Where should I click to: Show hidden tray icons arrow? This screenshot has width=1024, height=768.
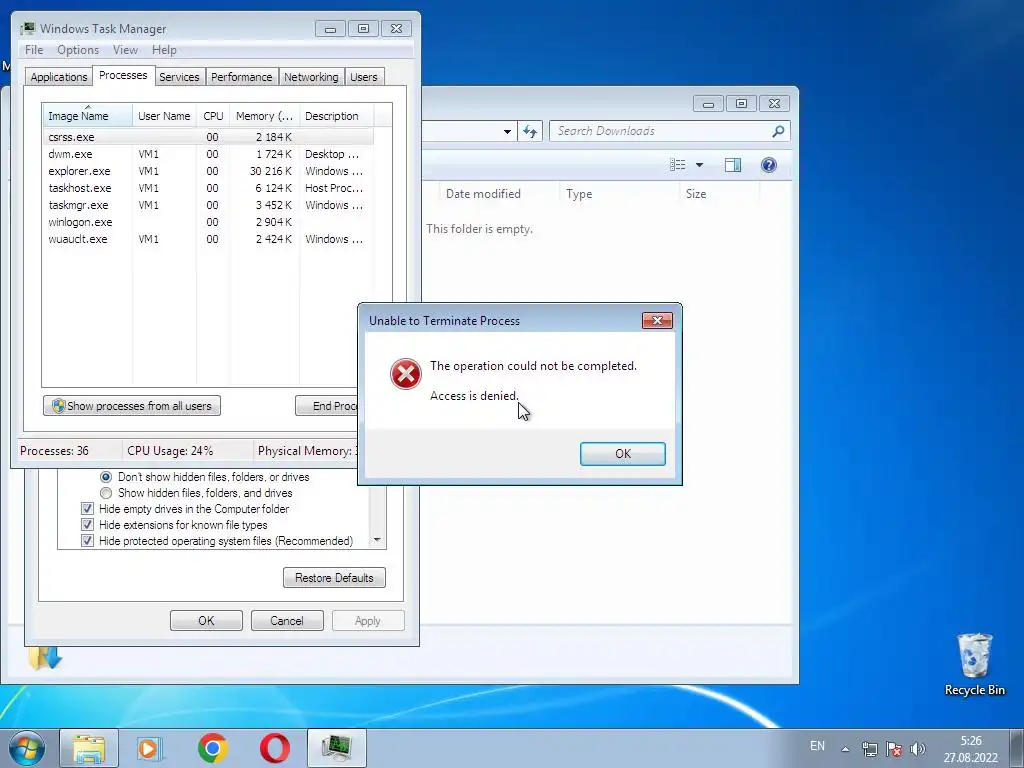tap(845, 749)
